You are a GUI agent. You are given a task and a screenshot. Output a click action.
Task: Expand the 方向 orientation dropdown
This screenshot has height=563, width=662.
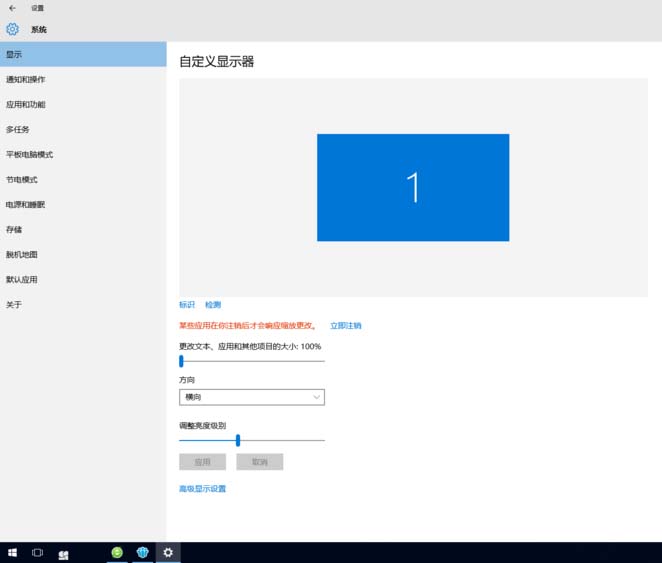pyautogui.click(x=251, y=397)
